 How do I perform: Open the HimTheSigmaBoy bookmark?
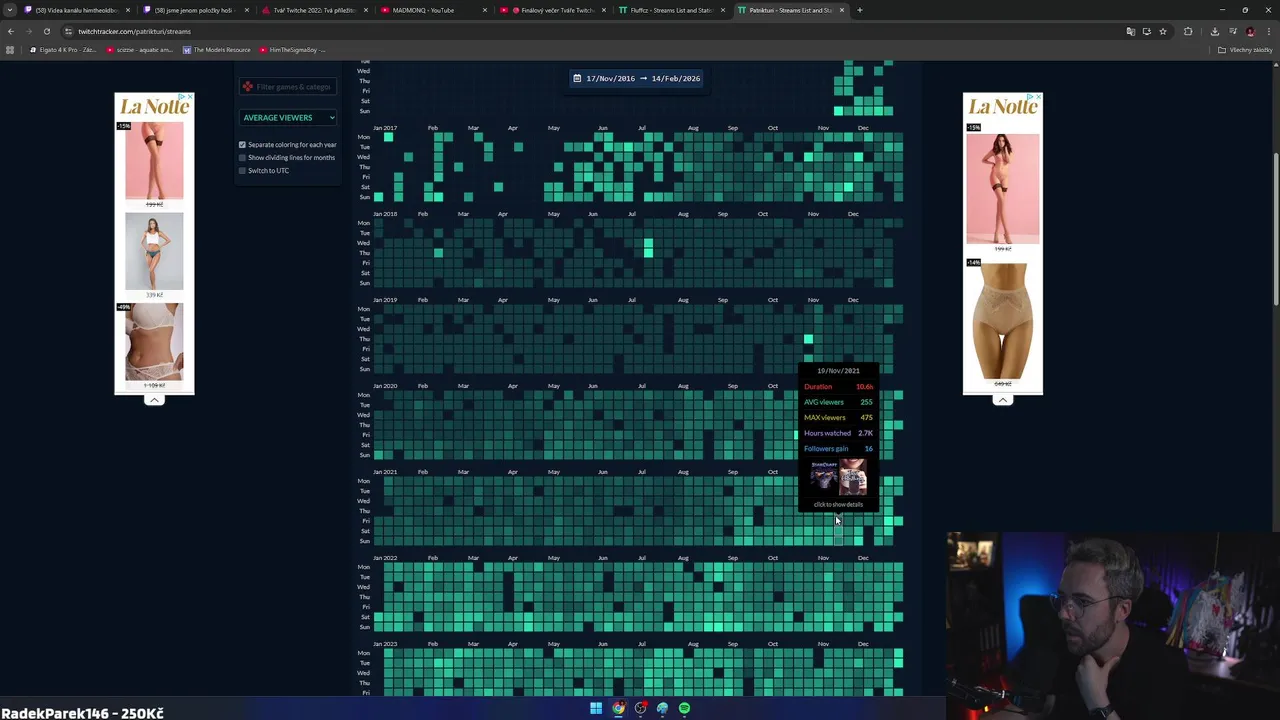292,50
